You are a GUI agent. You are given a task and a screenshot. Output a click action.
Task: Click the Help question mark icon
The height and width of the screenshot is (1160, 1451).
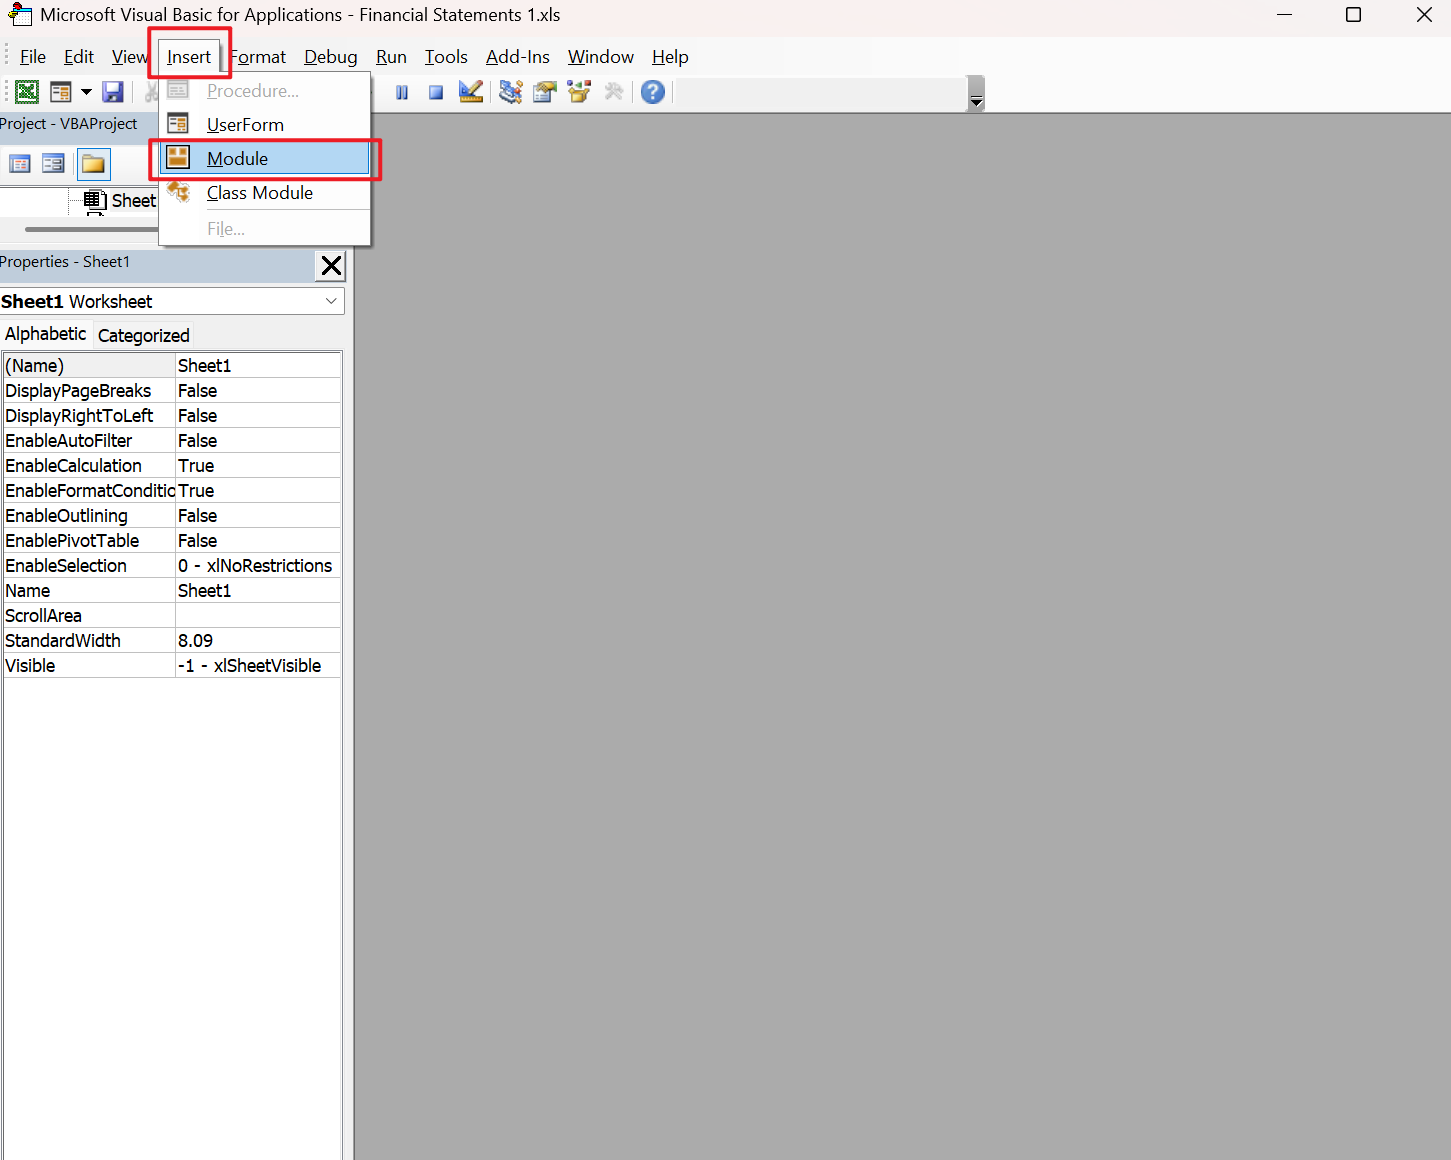tap(653, 92)
